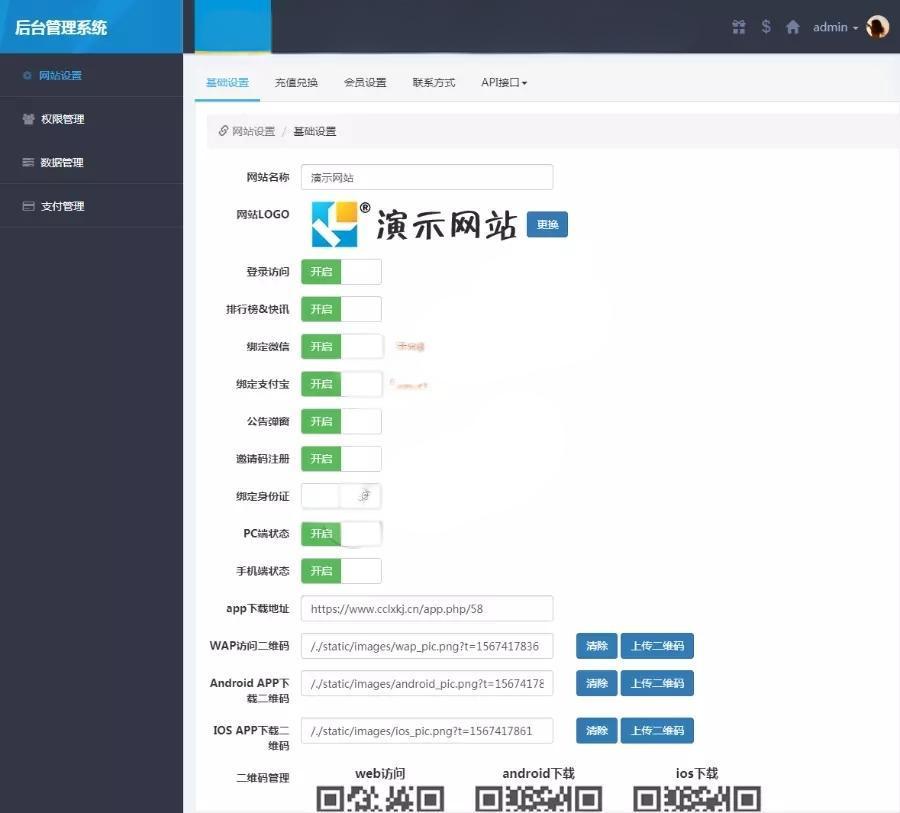The image size is (900, 813).
Task: Toggle 登录访问 off
Action: 340,271
